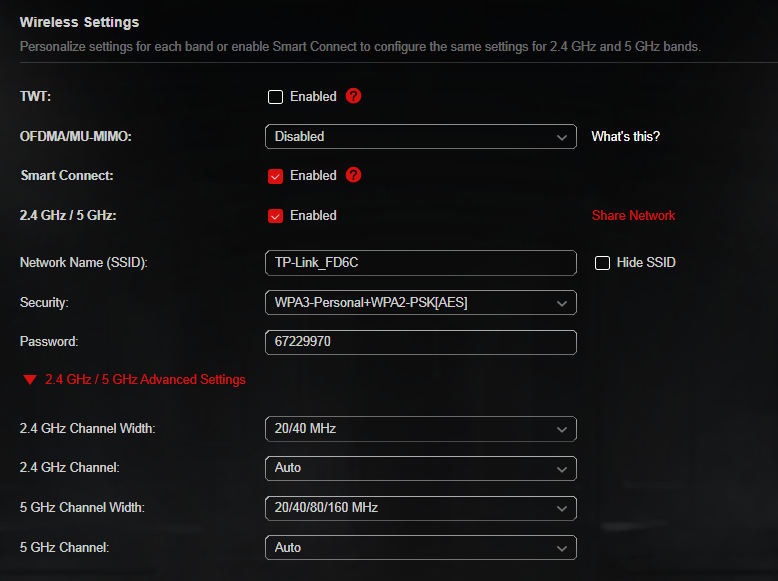Open the TWT help question mark icon

[x=353, y=96]
